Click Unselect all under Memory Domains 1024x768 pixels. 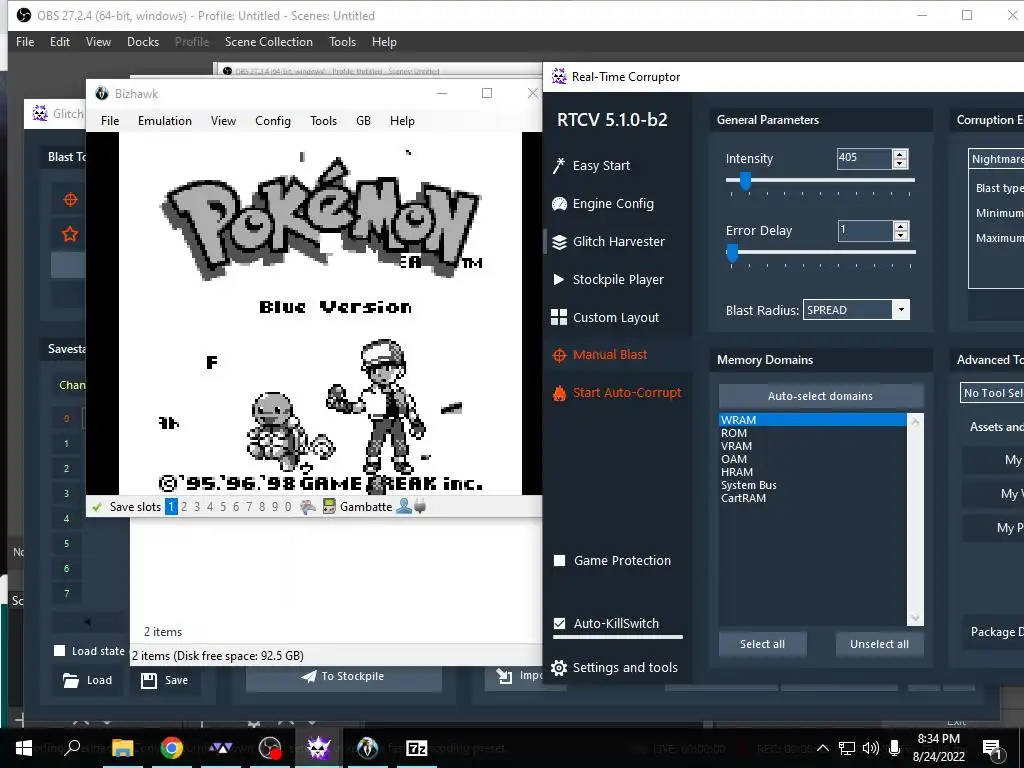(879, 644)
